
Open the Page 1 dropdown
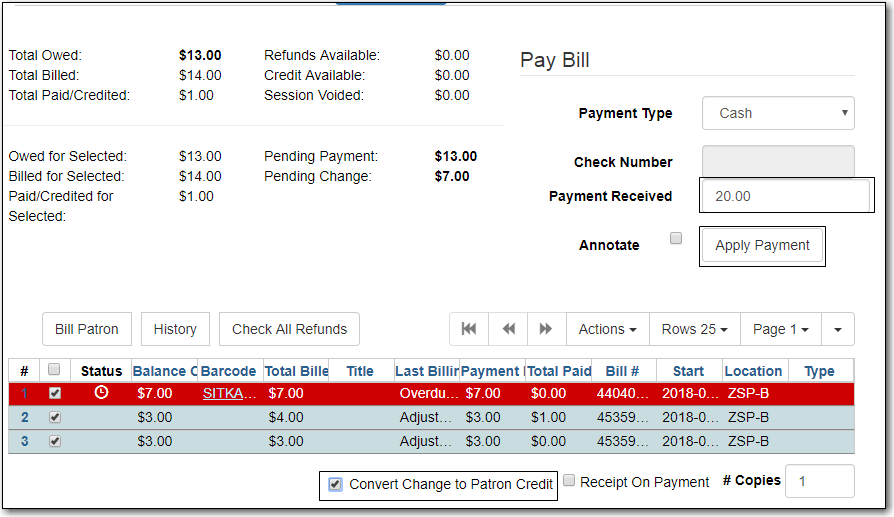pyautogui.click(x=781, y=329)
